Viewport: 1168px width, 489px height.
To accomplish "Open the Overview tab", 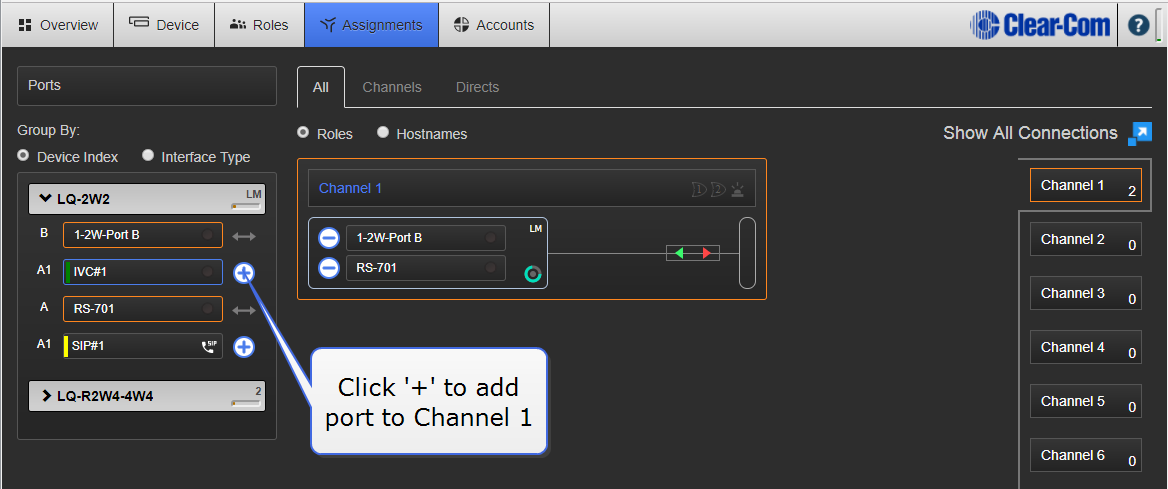I will pos(57,25).
